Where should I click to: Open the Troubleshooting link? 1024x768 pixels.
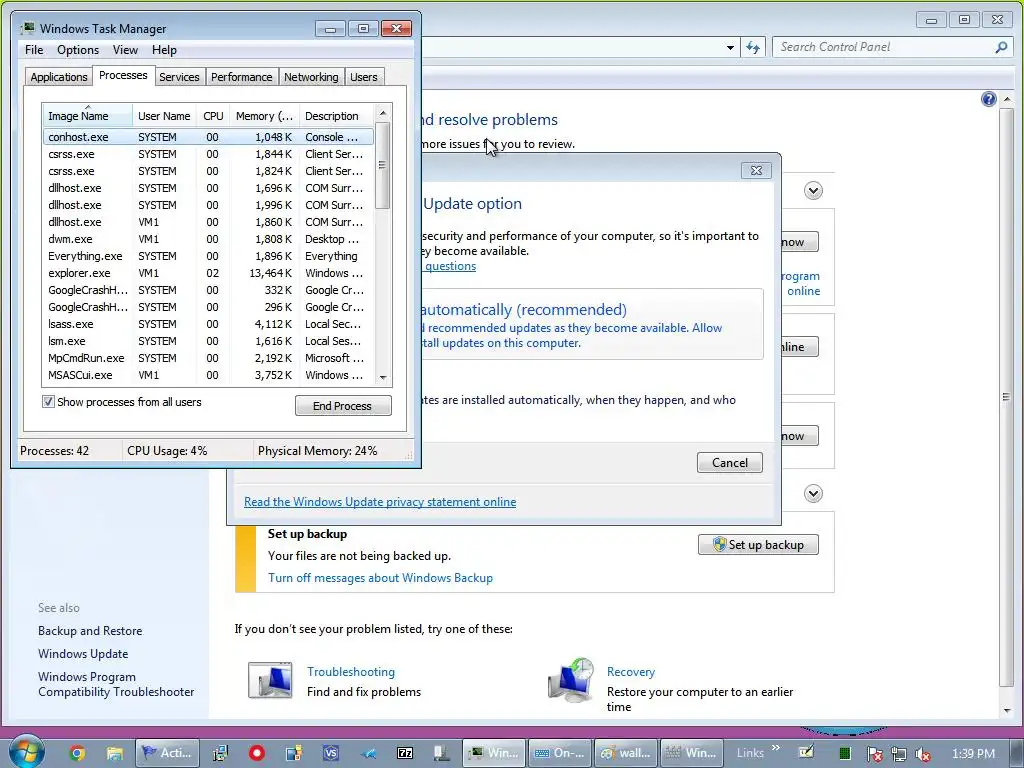[351, 671]
